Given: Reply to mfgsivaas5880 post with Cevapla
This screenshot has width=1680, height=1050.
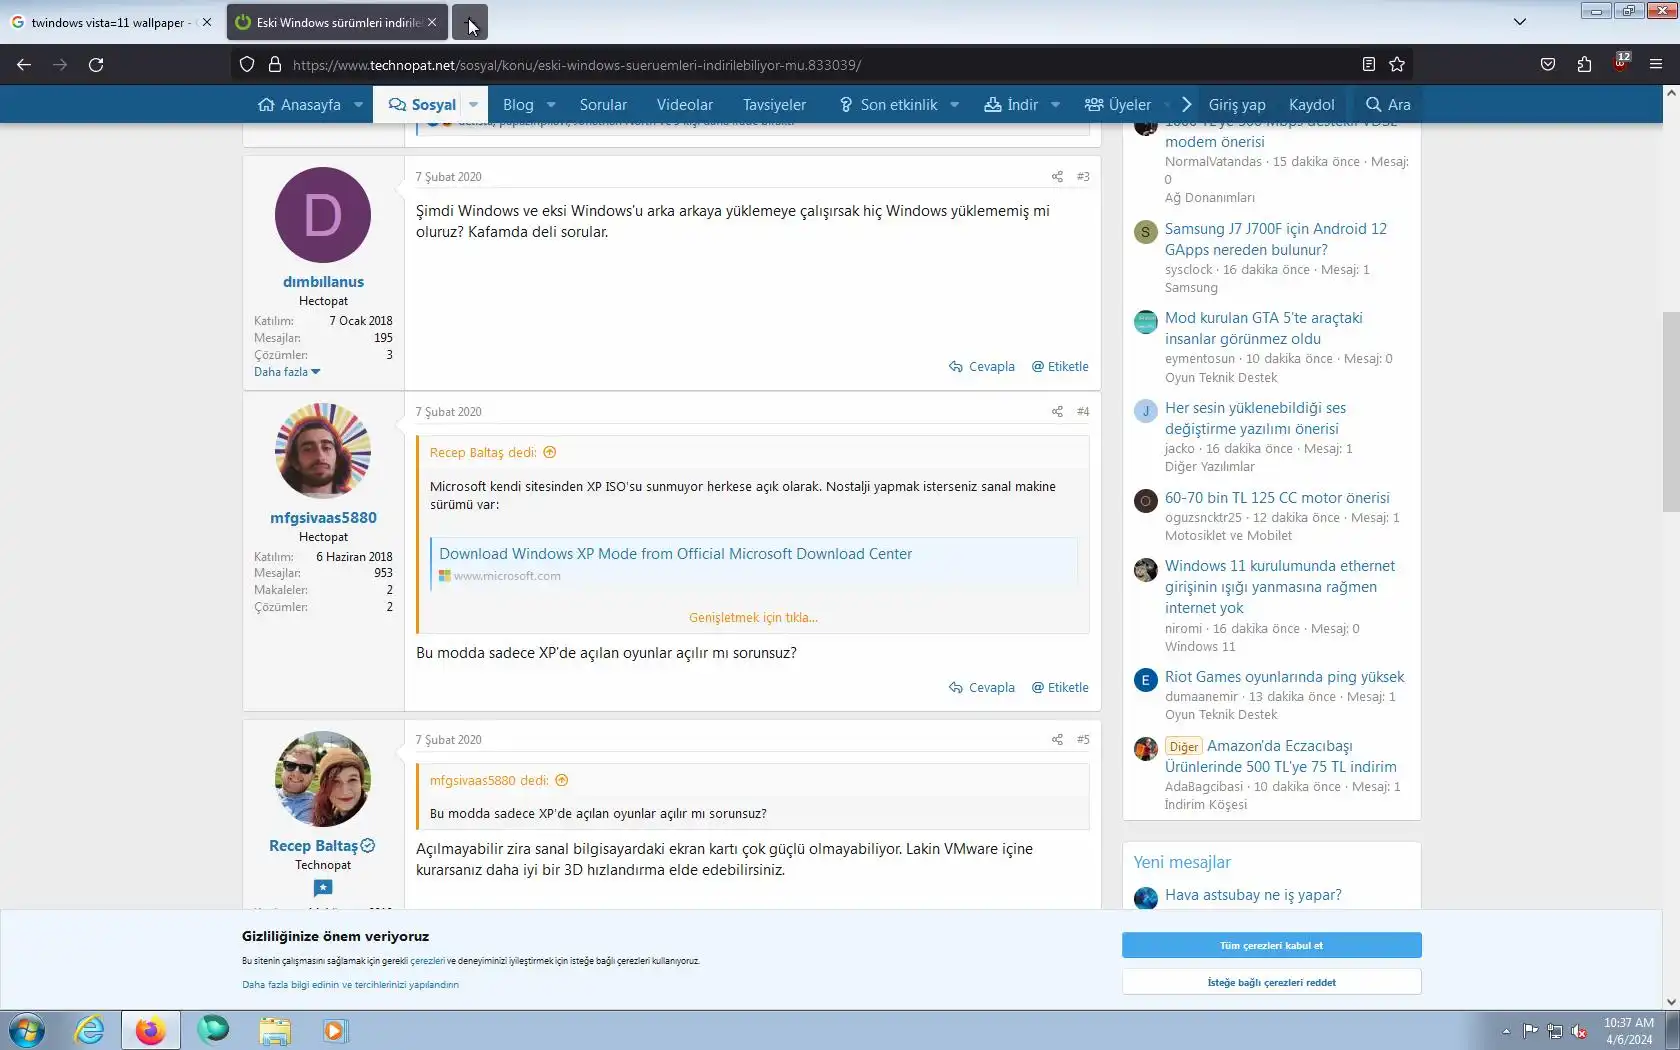Looking at the screenshot, I should point(982,688).
